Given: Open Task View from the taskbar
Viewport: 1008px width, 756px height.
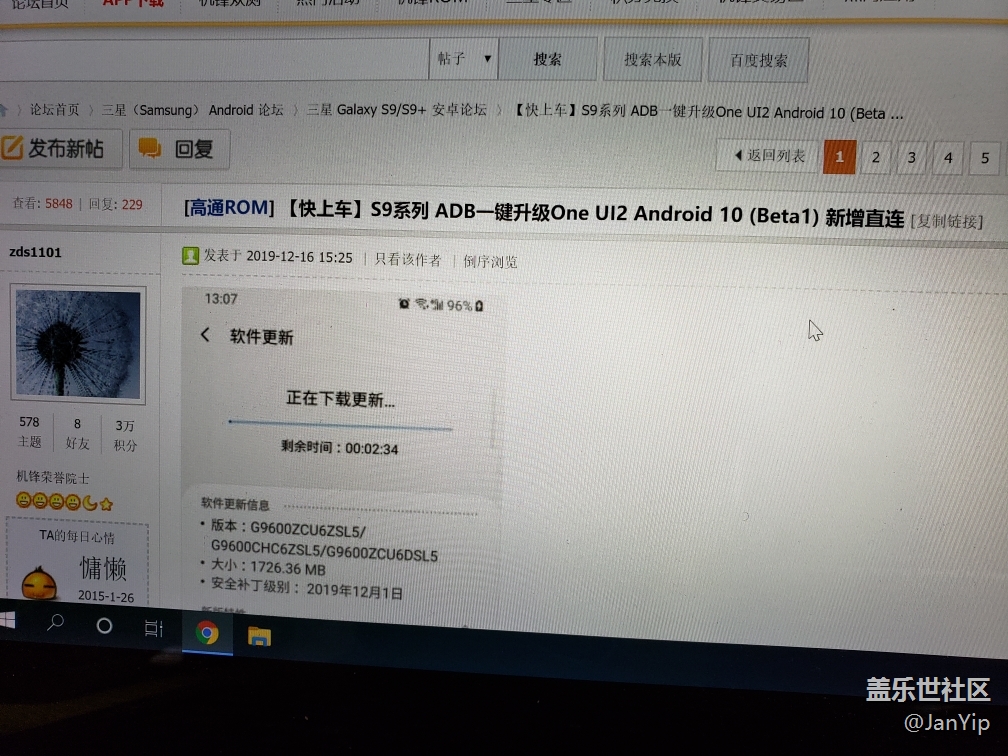Looking at the screenshot, I should click(x=153, y=628).
